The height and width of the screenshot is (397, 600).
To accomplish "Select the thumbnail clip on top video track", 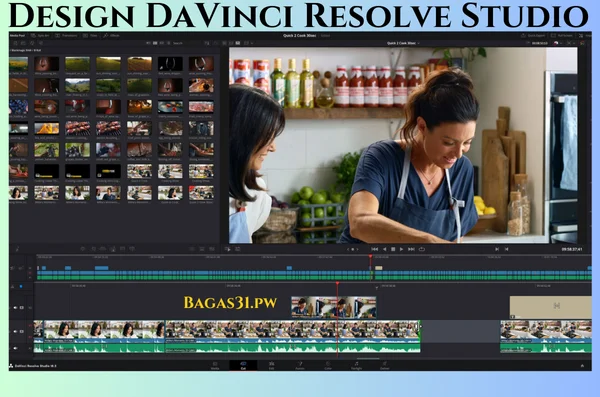I will pos(333,307).
